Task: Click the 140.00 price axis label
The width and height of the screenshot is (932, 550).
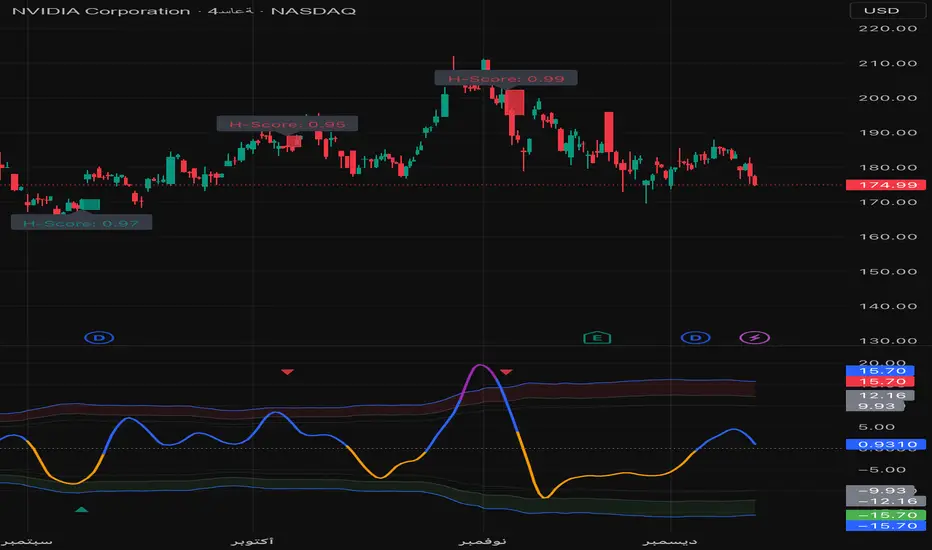Action: pyautogui.click(x=887, y=306)
